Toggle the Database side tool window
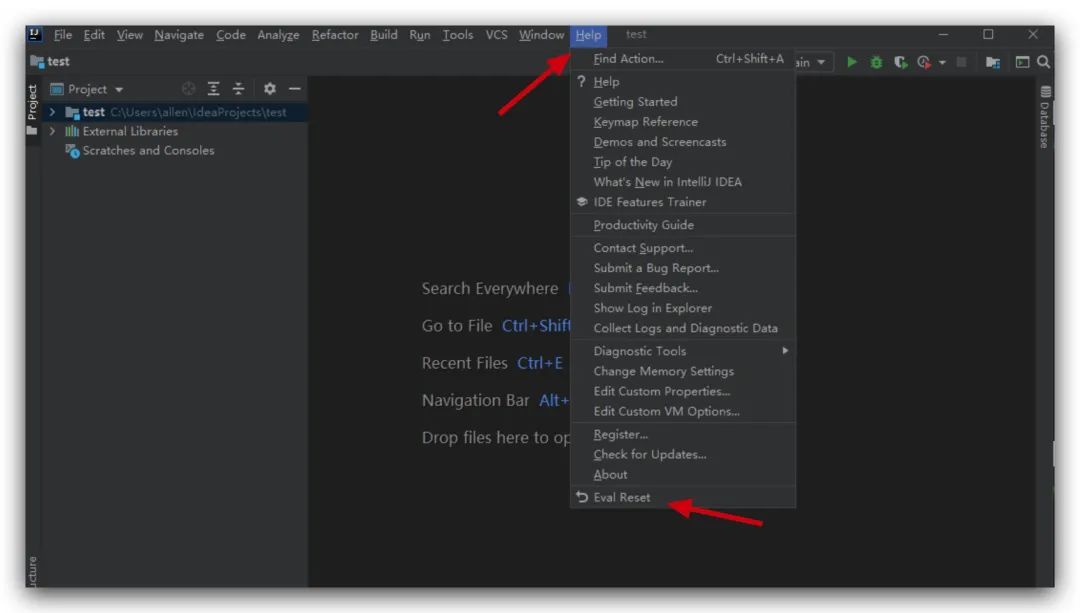This screenshot has height=613, width=1080. [1045, 119]
